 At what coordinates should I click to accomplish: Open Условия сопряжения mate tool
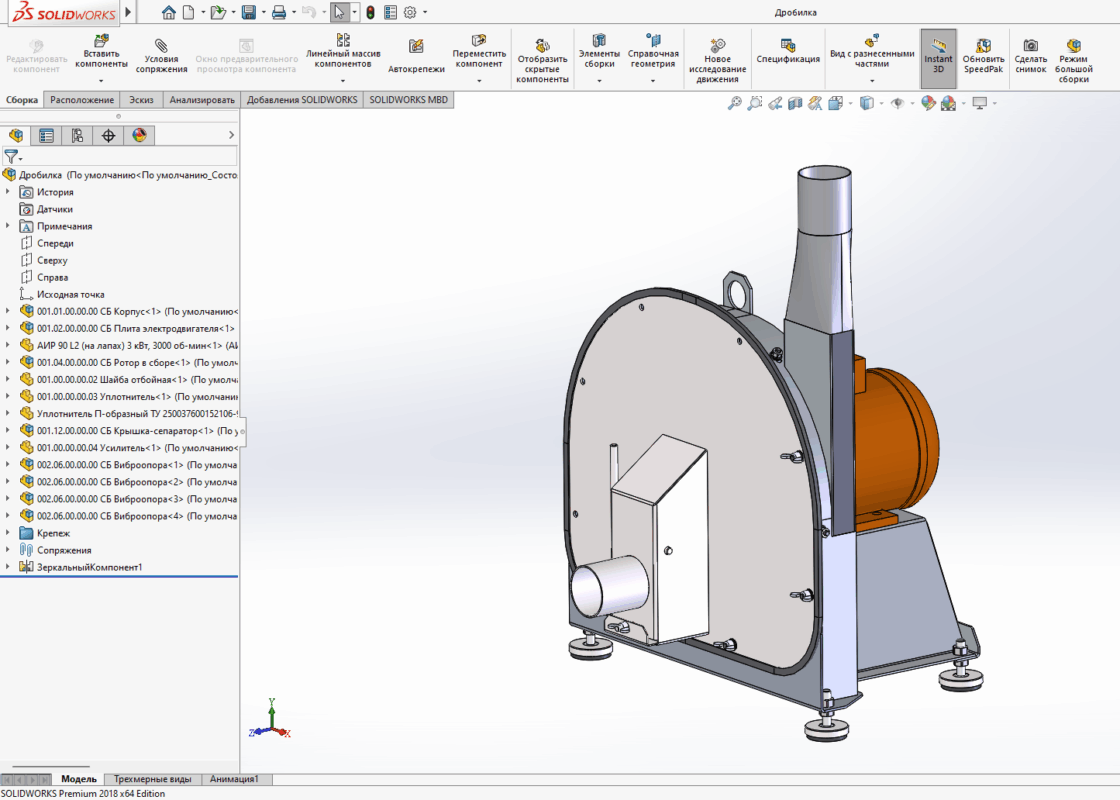click(x=161, y=47)
